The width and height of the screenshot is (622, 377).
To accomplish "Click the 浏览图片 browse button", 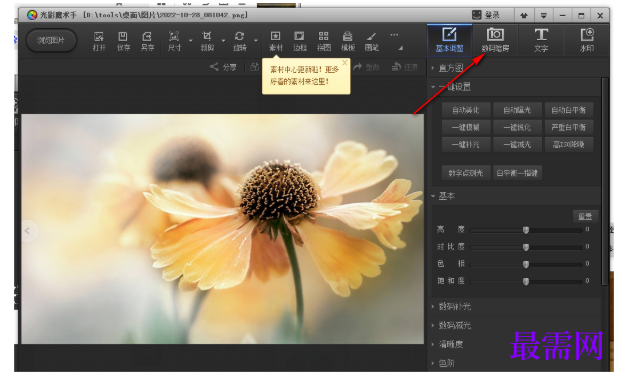I will coord(51,40).
